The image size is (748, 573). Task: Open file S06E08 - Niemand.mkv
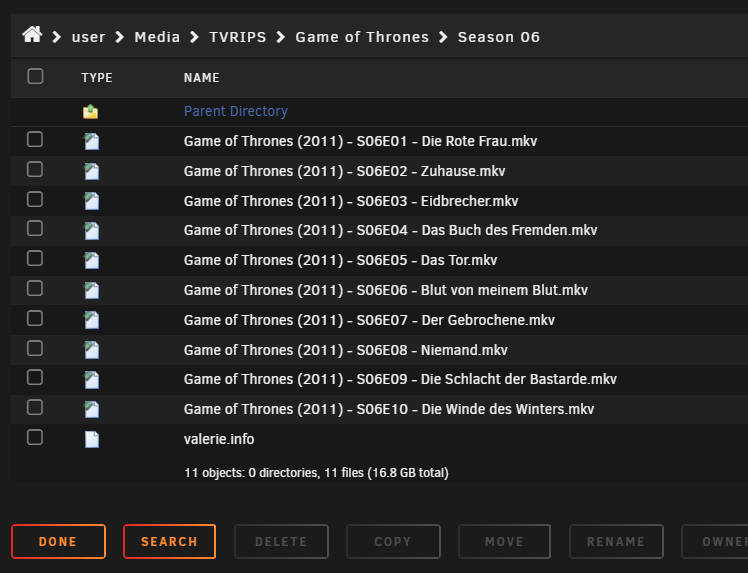(x=345, y=350)
